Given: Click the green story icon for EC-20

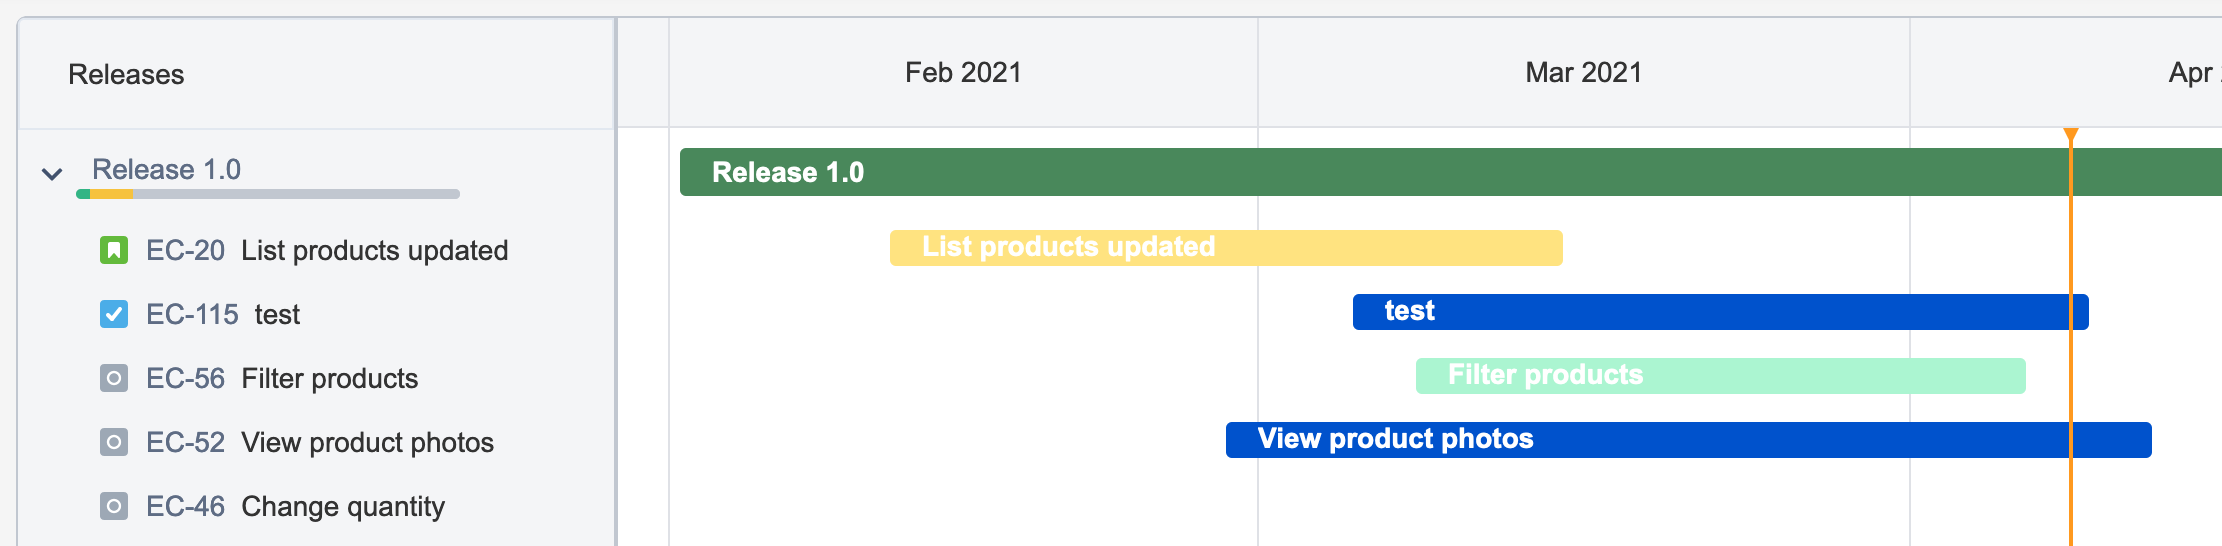Looking at the screenshot, I should [x=114, y=250].
